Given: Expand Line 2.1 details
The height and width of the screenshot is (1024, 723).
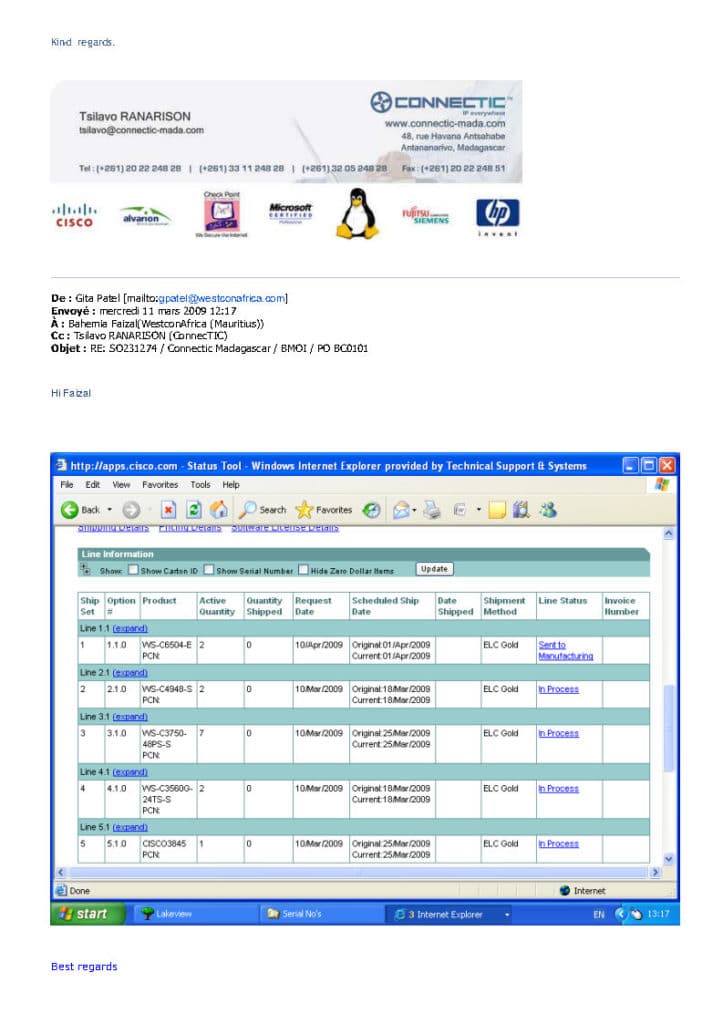Looking at the screenshot, I should (130, 673).
